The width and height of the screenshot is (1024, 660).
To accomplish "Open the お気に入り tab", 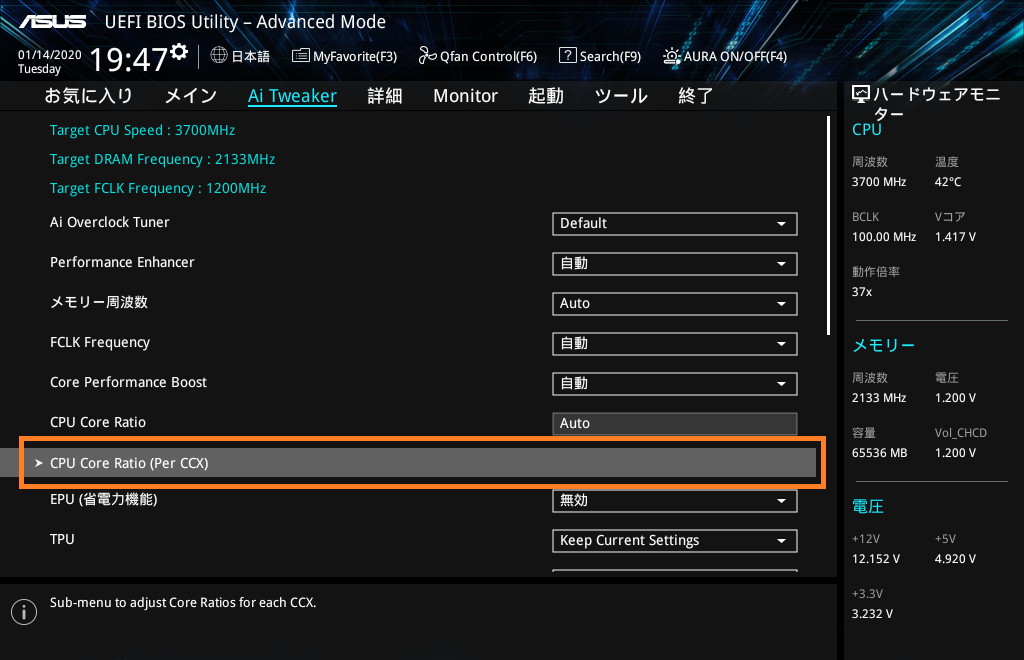I will pos(89,96).
